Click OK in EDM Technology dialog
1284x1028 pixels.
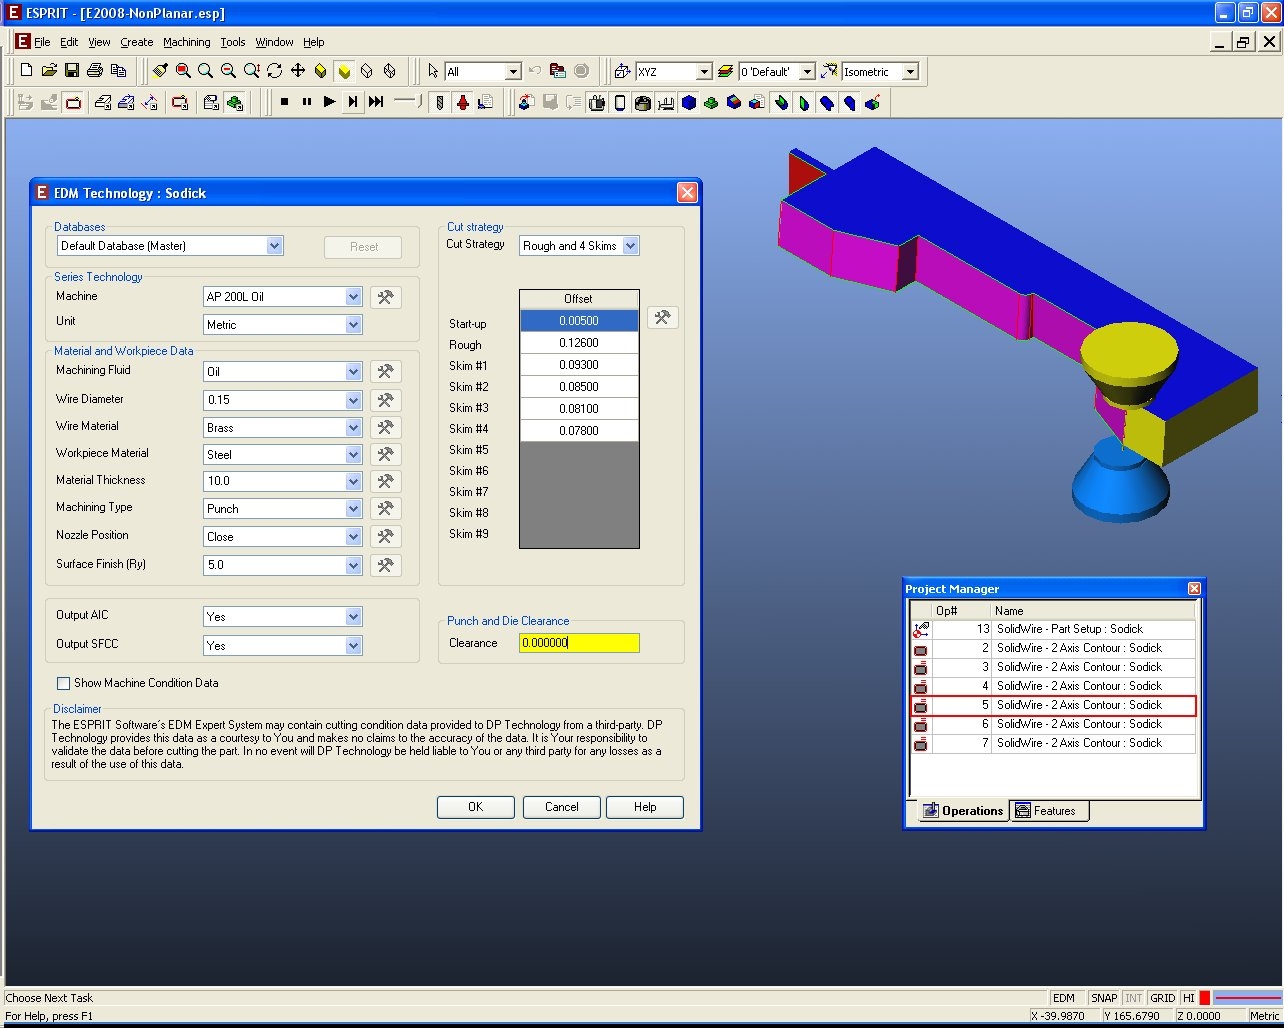tap(476, 807)
